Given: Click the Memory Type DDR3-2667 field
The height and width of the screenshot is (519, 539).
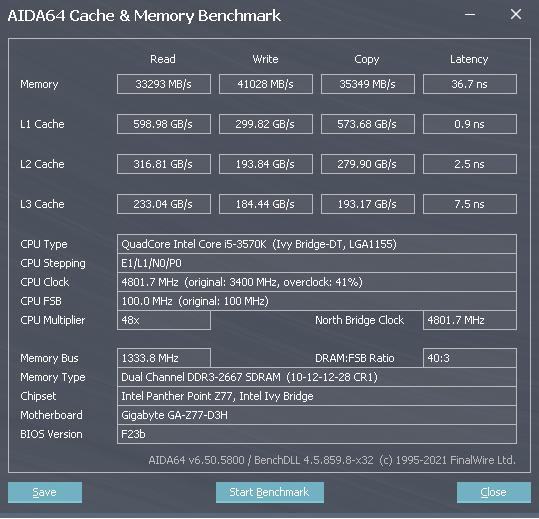Looking at the screenshot, I should coord(317,377).
